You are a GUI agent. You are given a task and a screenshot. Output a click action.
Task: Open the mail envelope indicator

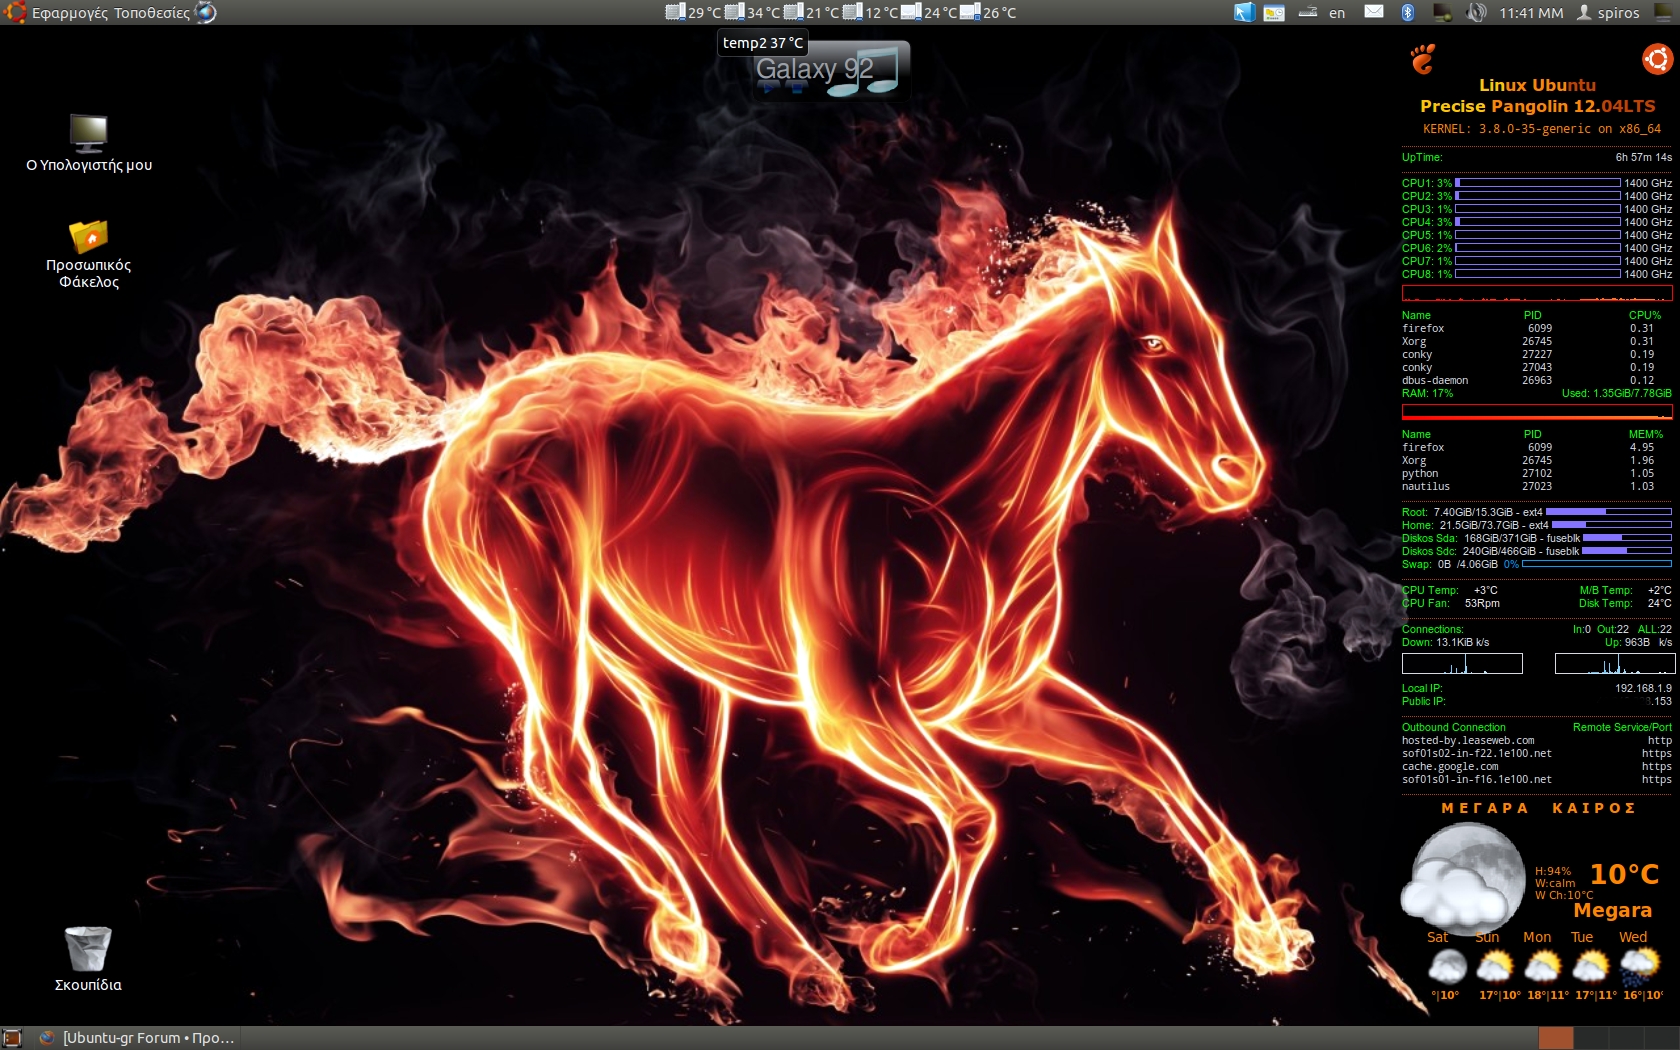[1374, 13]
